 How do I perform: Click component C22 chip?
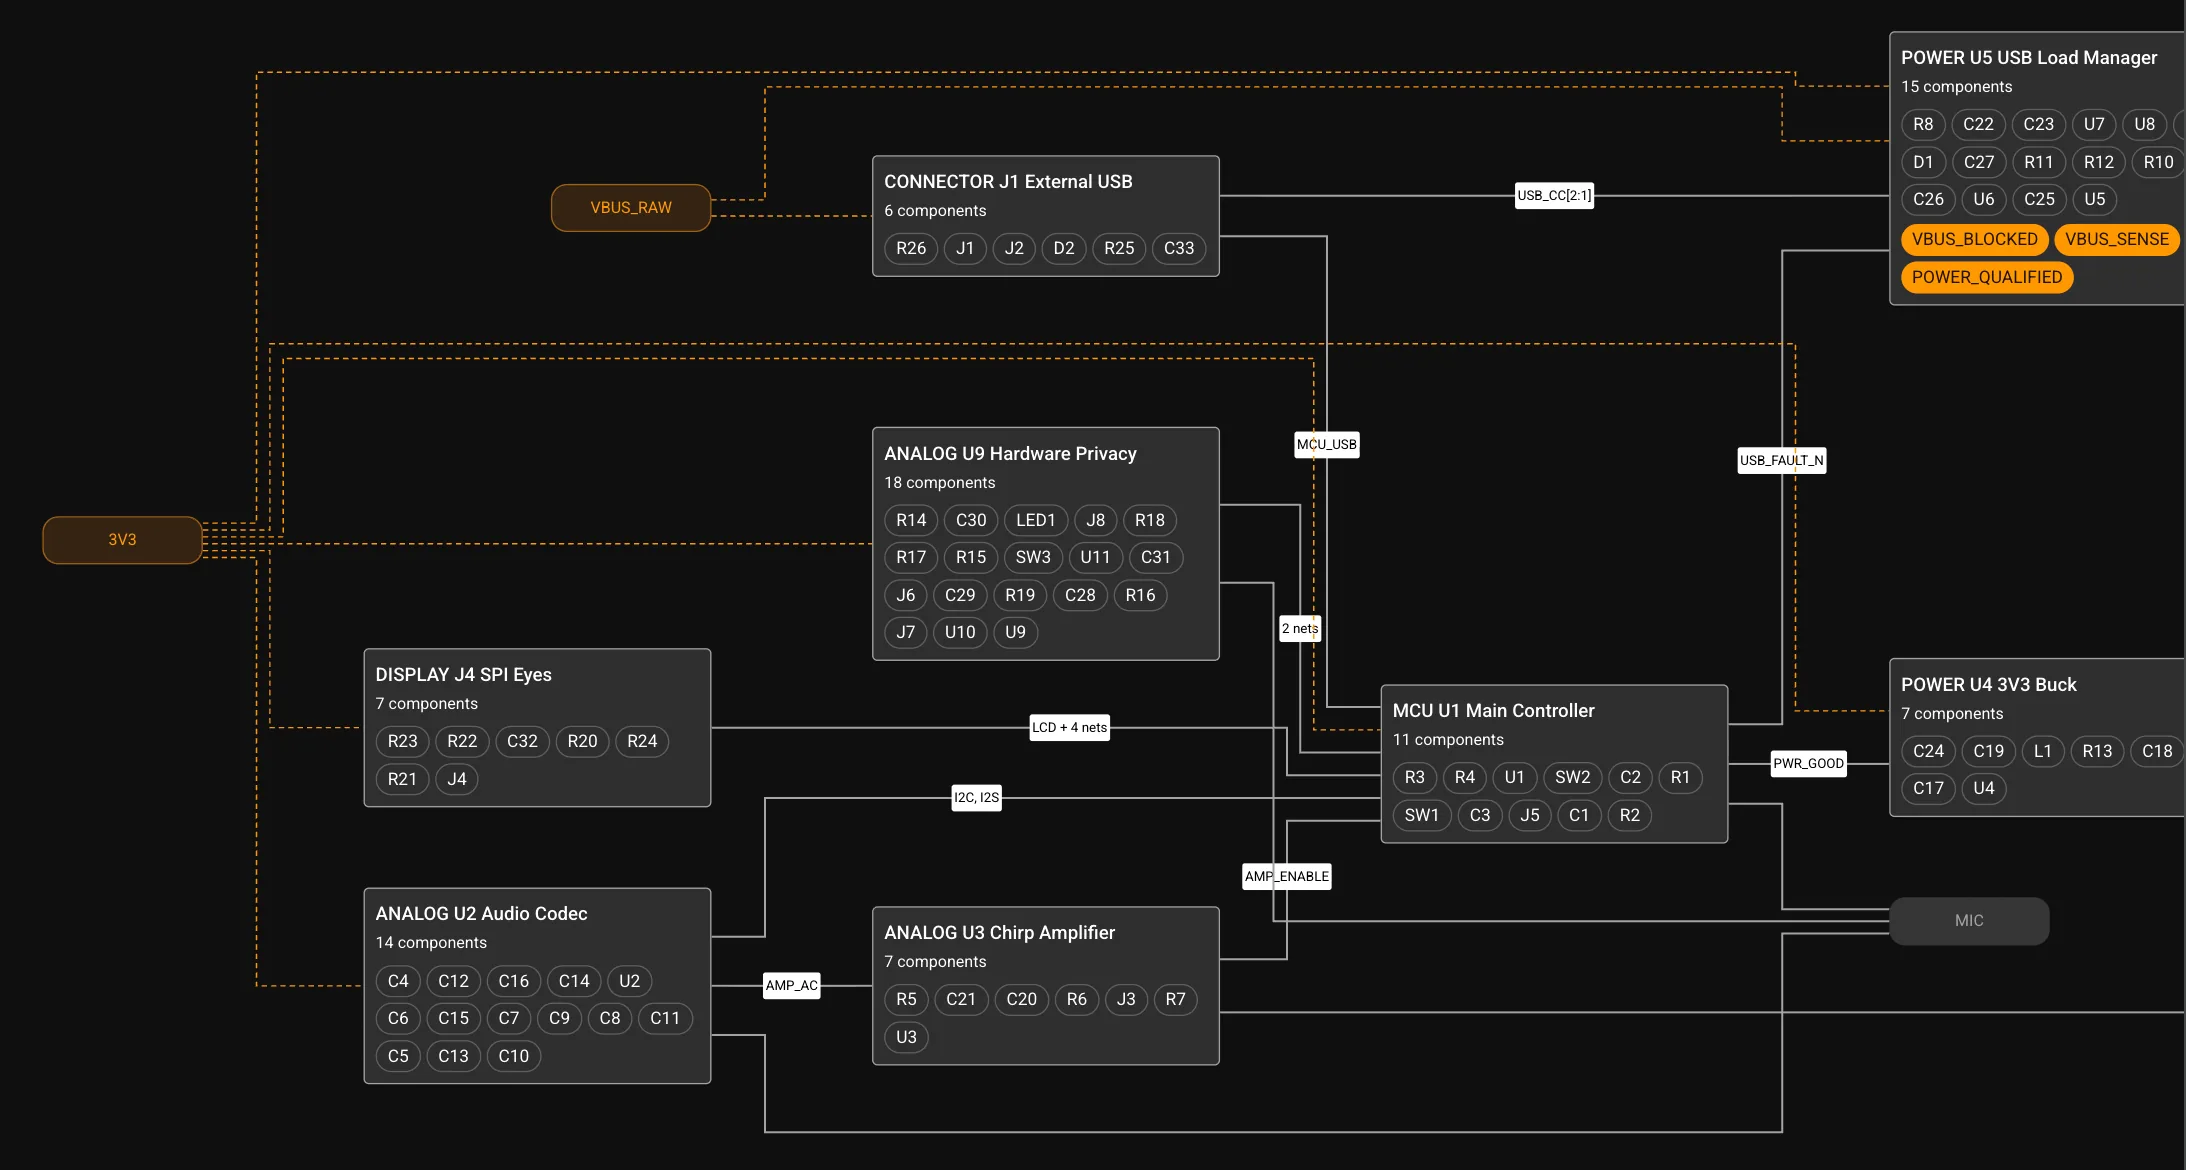point(1978,125)
